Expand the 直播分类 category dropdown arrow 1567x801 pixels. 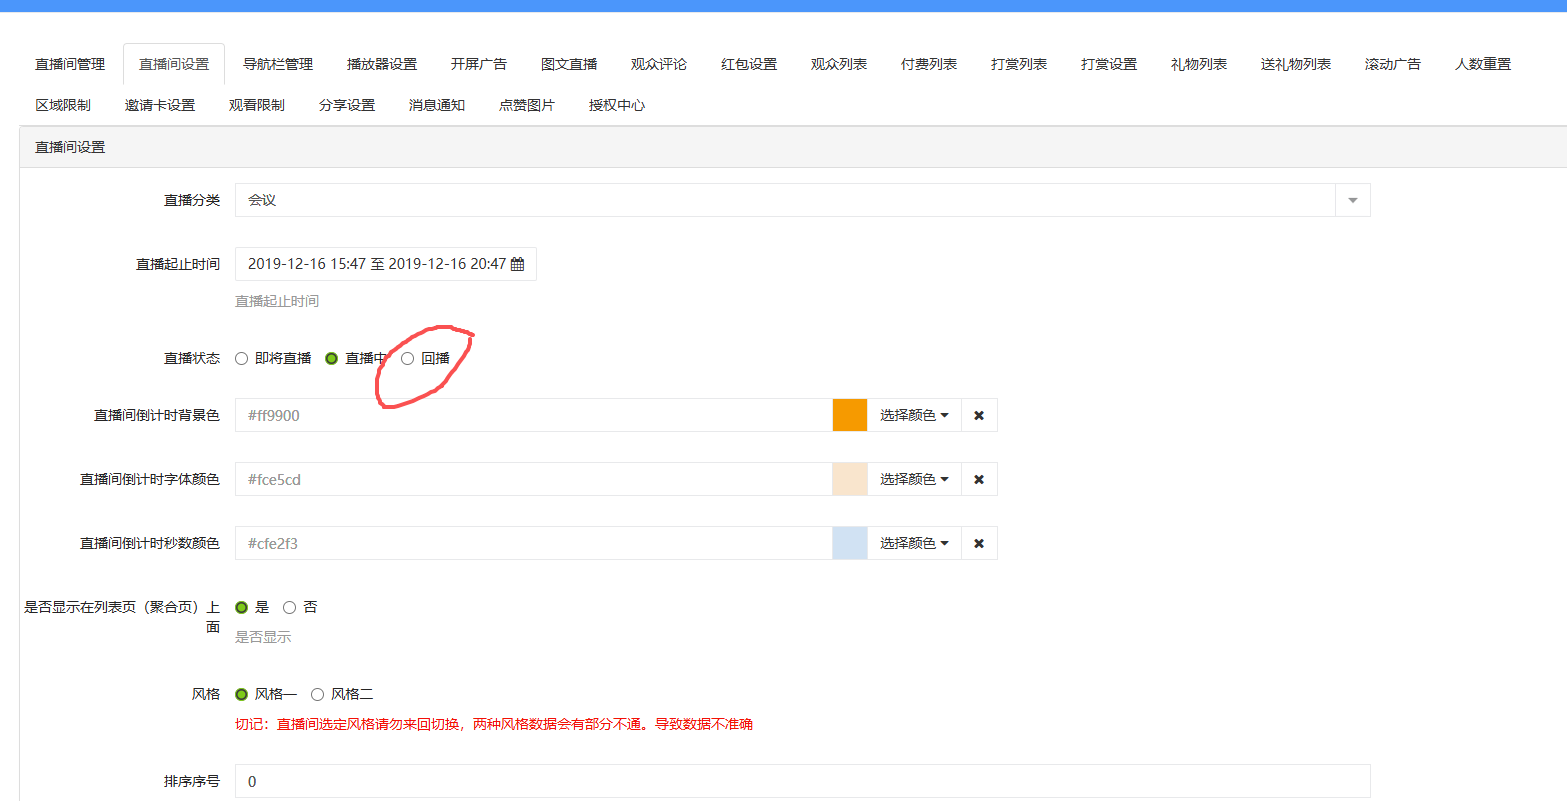point(1352,200)
